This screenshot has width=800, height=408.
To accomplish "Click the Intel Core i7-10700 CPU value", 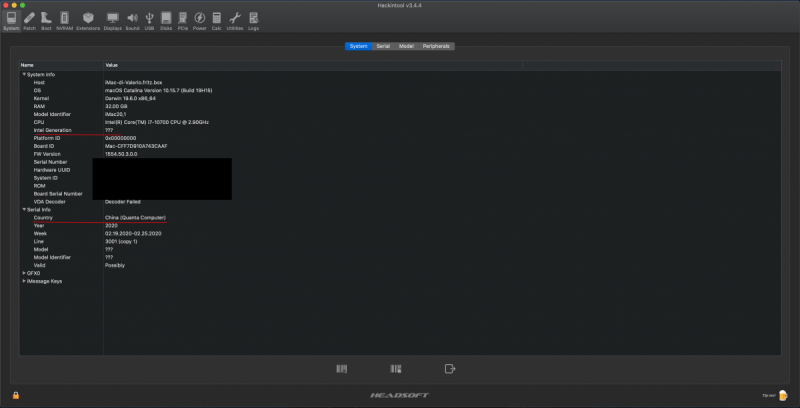I will (x=157, y=122).
